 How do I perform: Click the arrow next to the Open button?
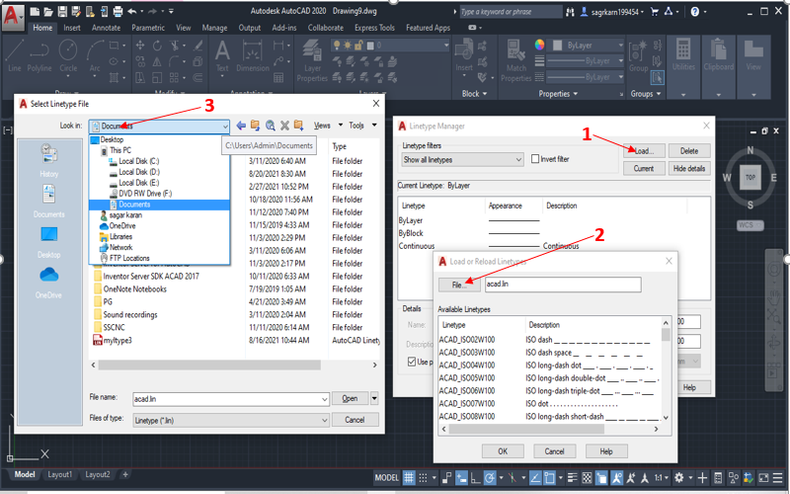pyautogui.click(x=374, y=398)
